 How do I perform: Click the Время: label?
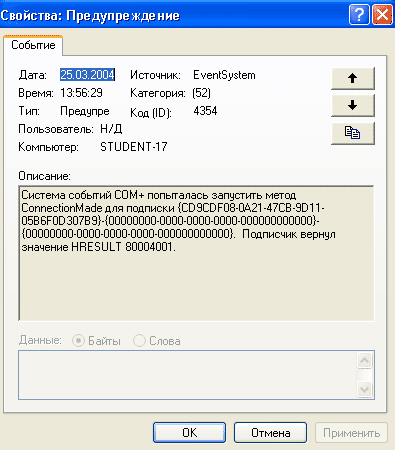36,93
